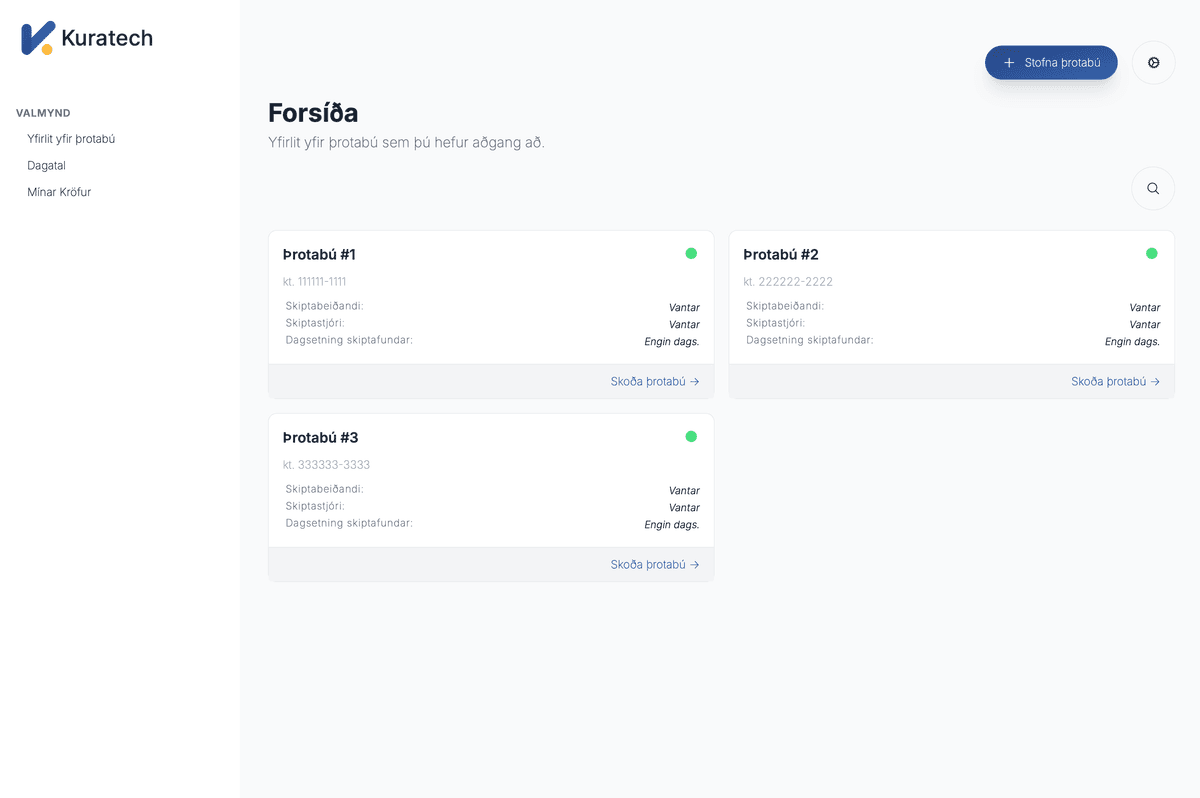Click the Þrotabú #1 card title
This screenshot has width=1200, height=798.
[x=319, y=255]
